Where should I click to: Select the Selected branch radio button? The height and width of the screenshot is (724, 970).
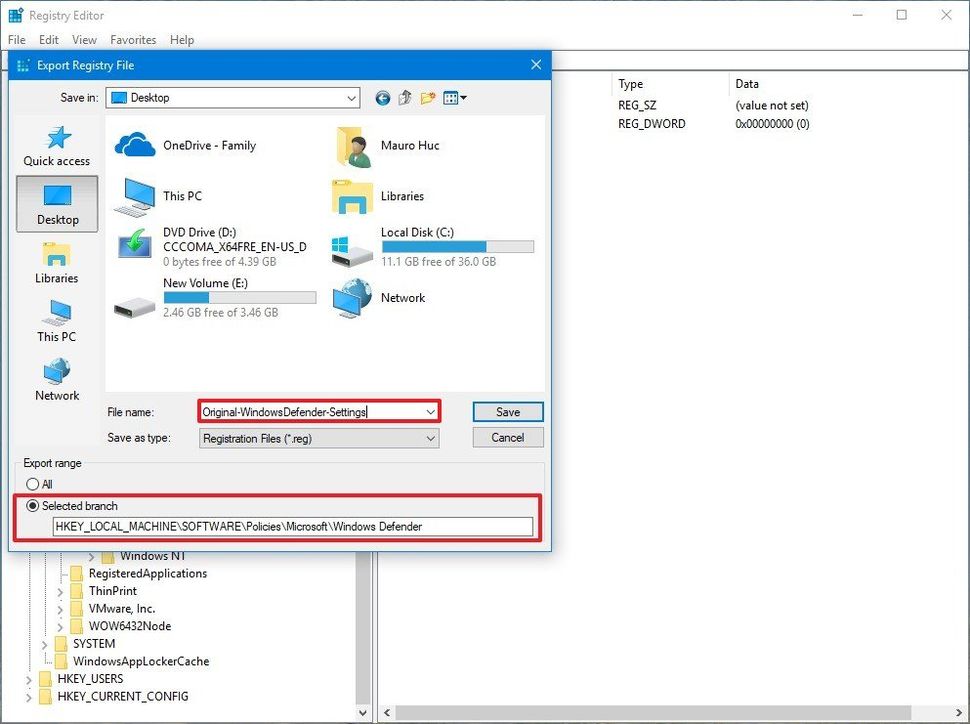click(34, 505)
